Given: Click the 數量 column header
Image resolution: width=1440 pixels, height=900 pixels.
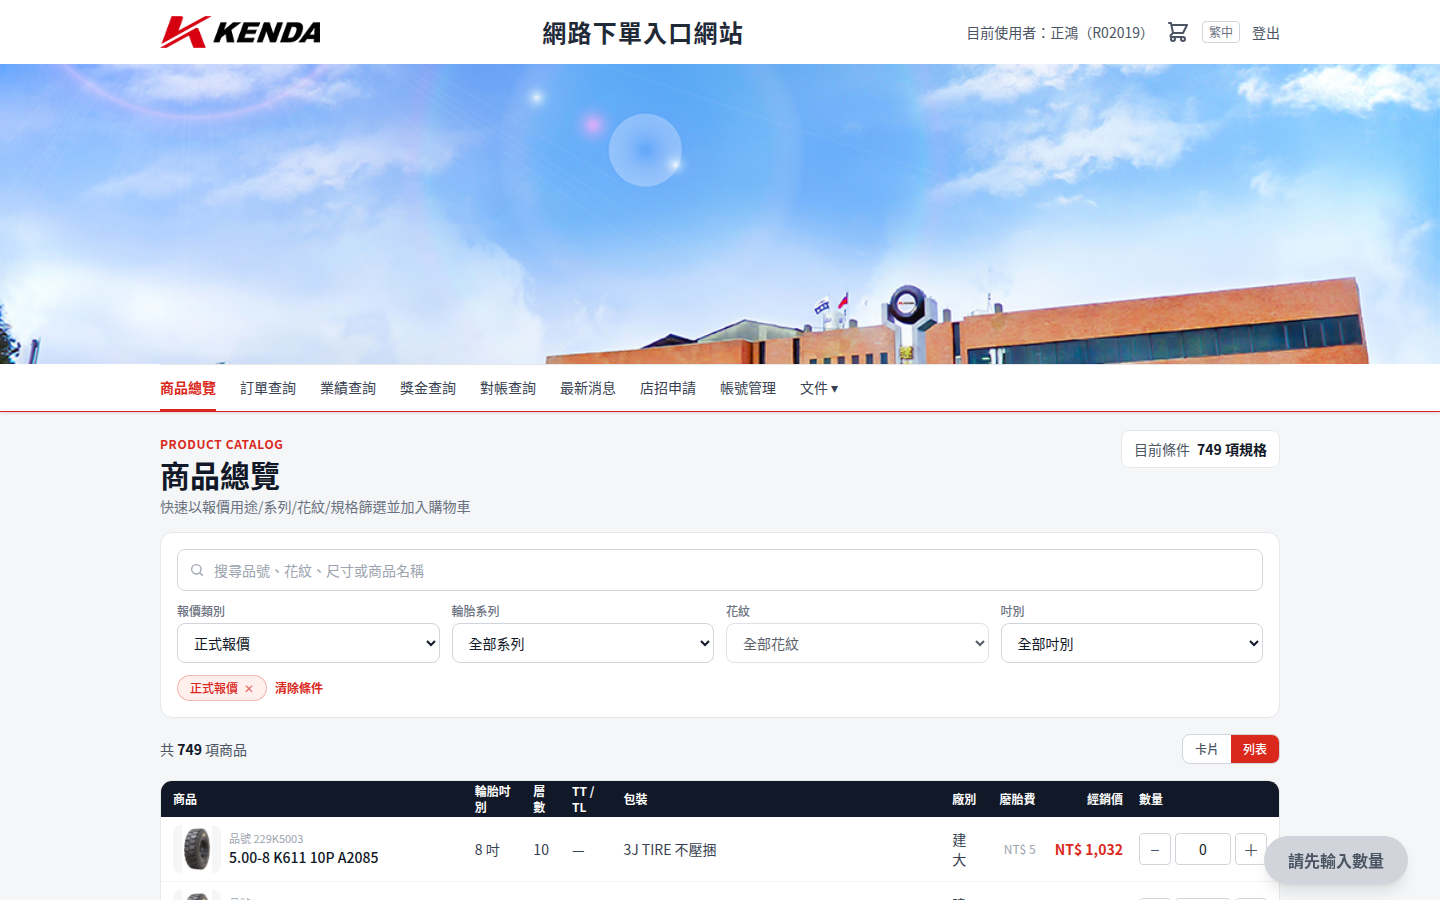Looking at the screenshot, I should click(1151, 799).
